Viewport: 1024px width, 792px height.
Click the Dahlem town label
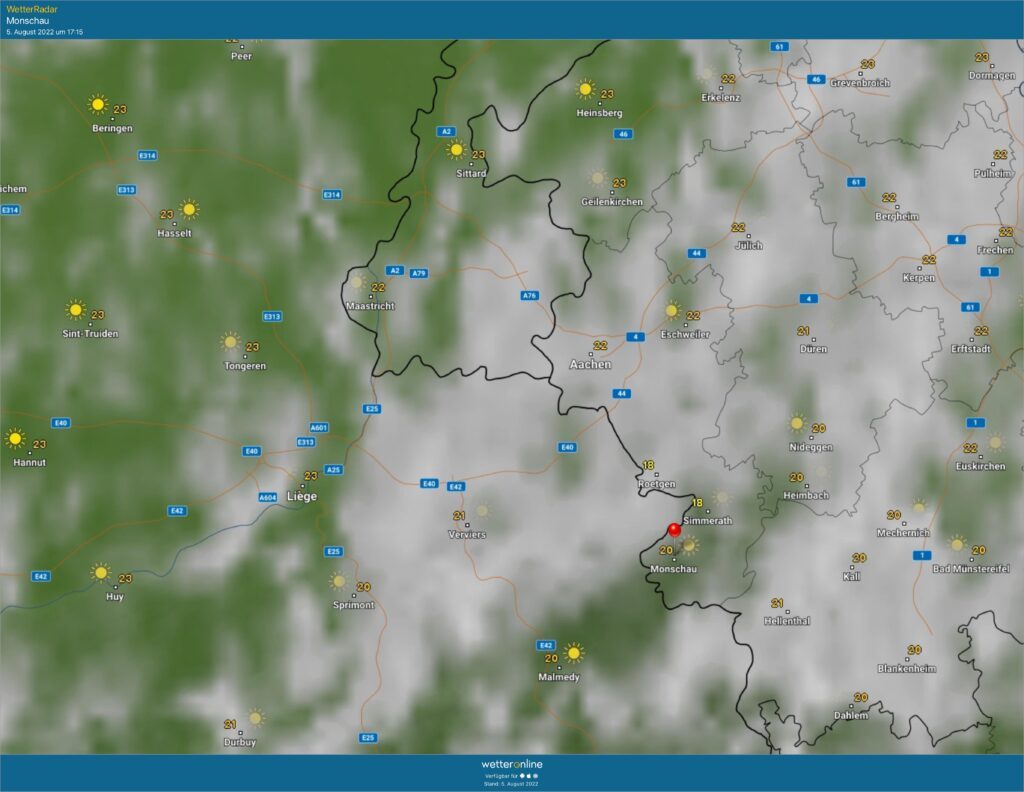[x=851, y=716]
